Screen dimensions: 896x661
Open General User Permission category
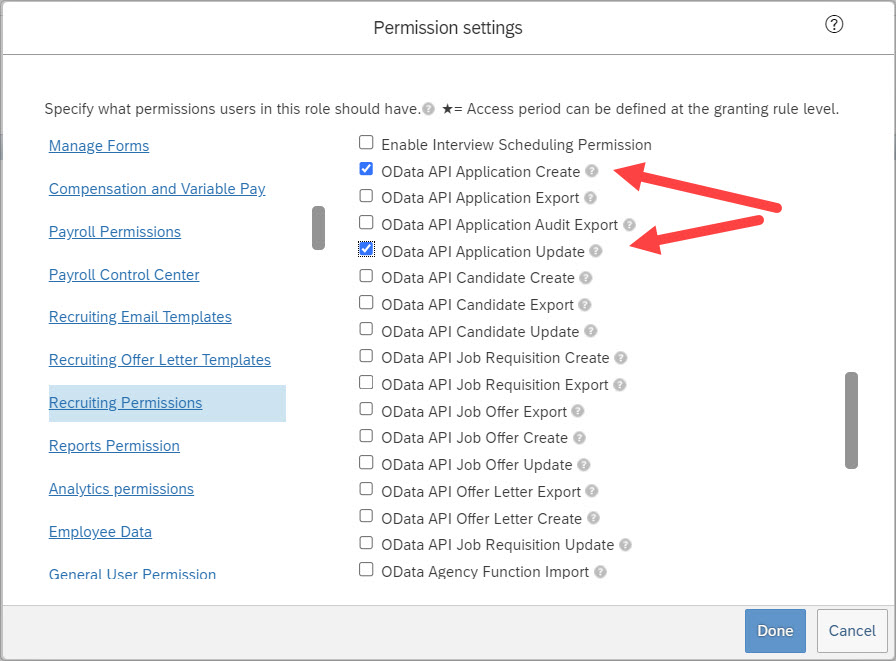133,574
